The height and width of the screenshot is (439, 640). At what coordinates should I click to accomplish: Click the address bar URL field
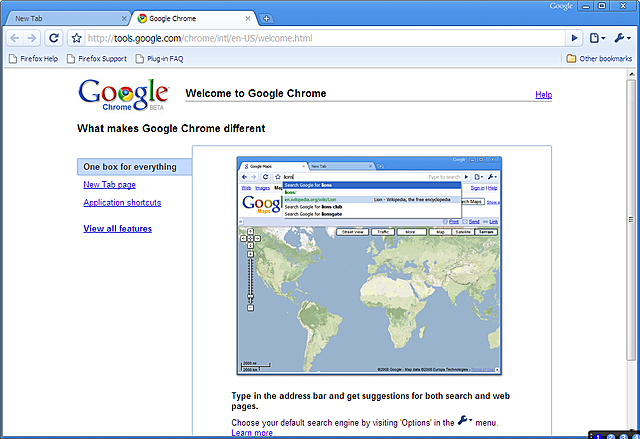pos(324,38)
